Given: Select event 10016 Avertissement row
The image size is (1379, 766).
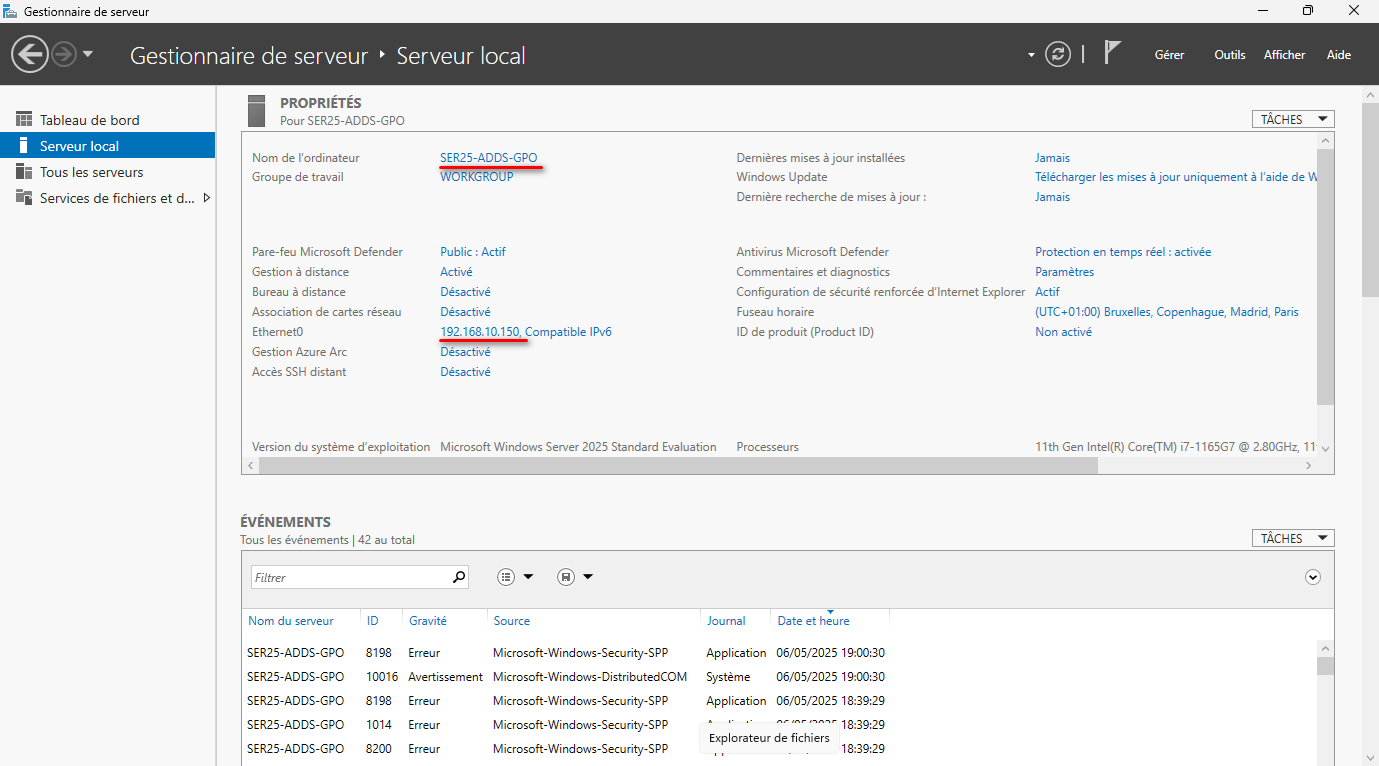Looking at the screenshot, I should click(x=566, y=677).
